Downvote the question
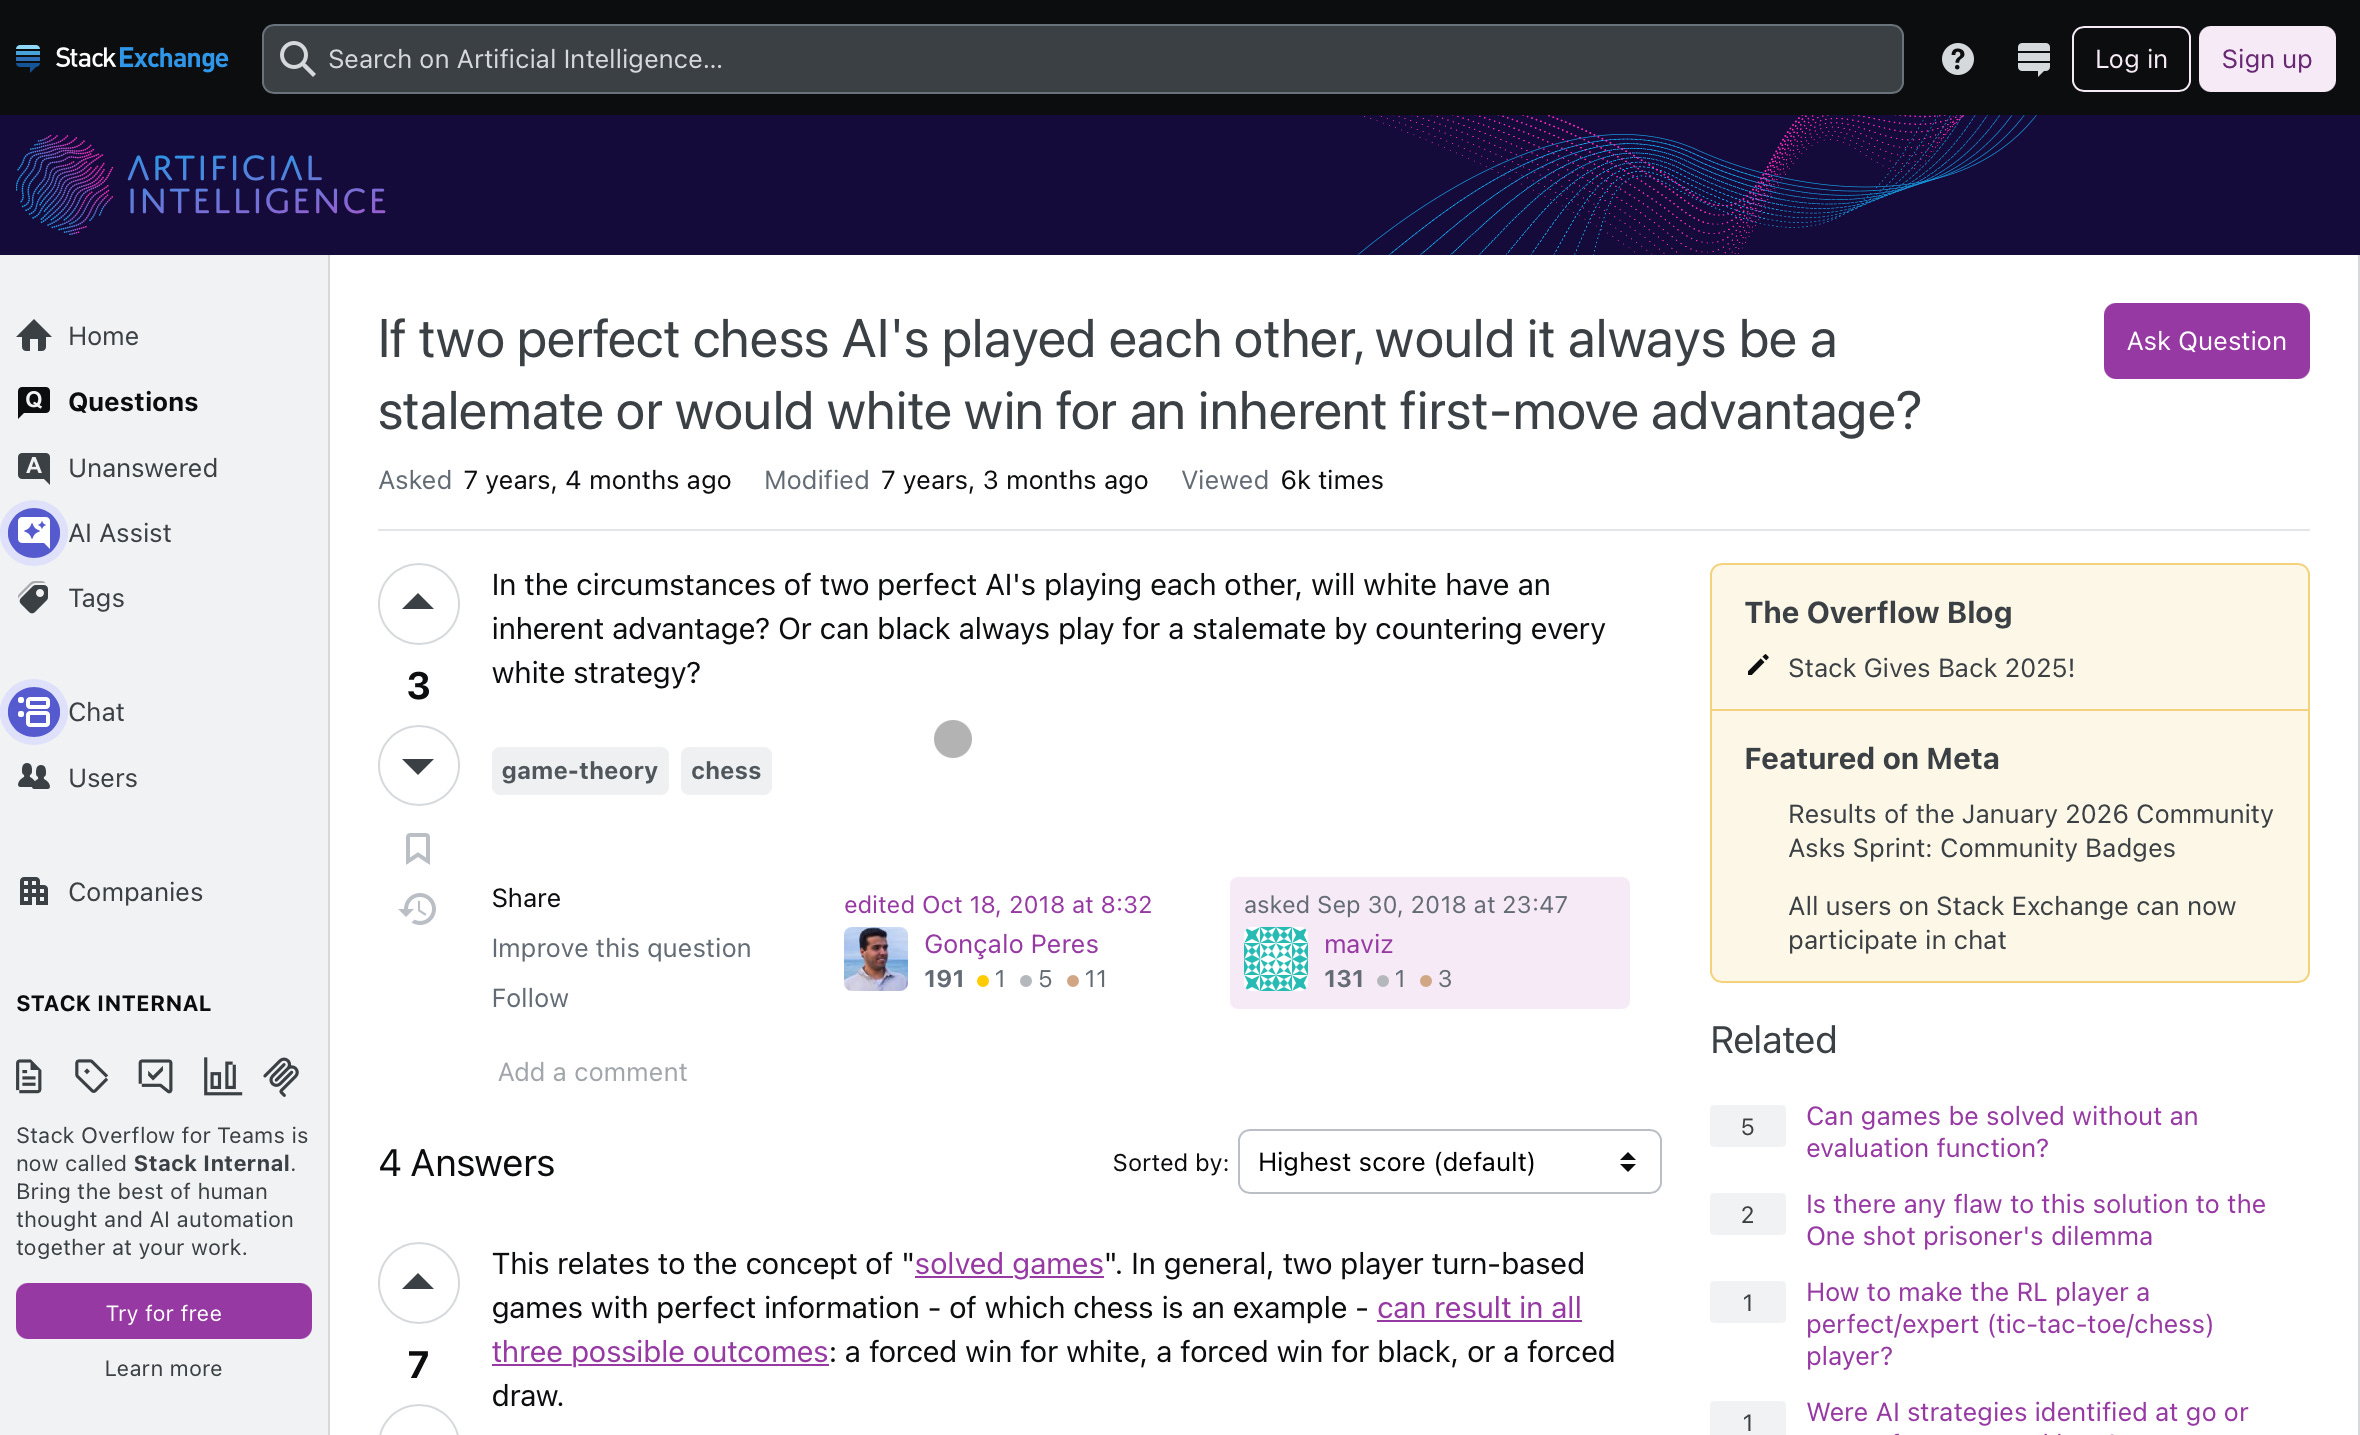The height and width of the screenshot is (1435, 2360). [418, 766]
